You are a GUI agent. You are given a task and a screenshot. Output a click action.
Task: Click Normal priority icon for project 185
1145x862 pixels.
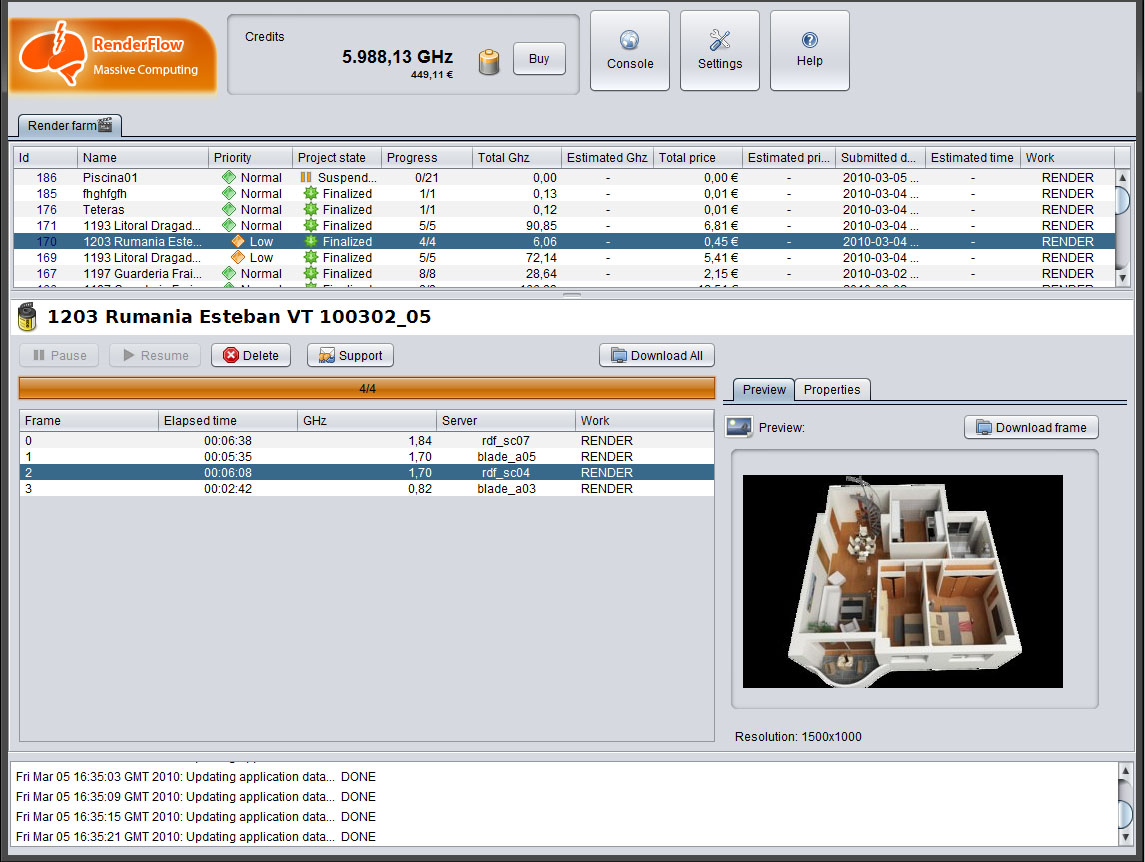click(x=229, y=193)
